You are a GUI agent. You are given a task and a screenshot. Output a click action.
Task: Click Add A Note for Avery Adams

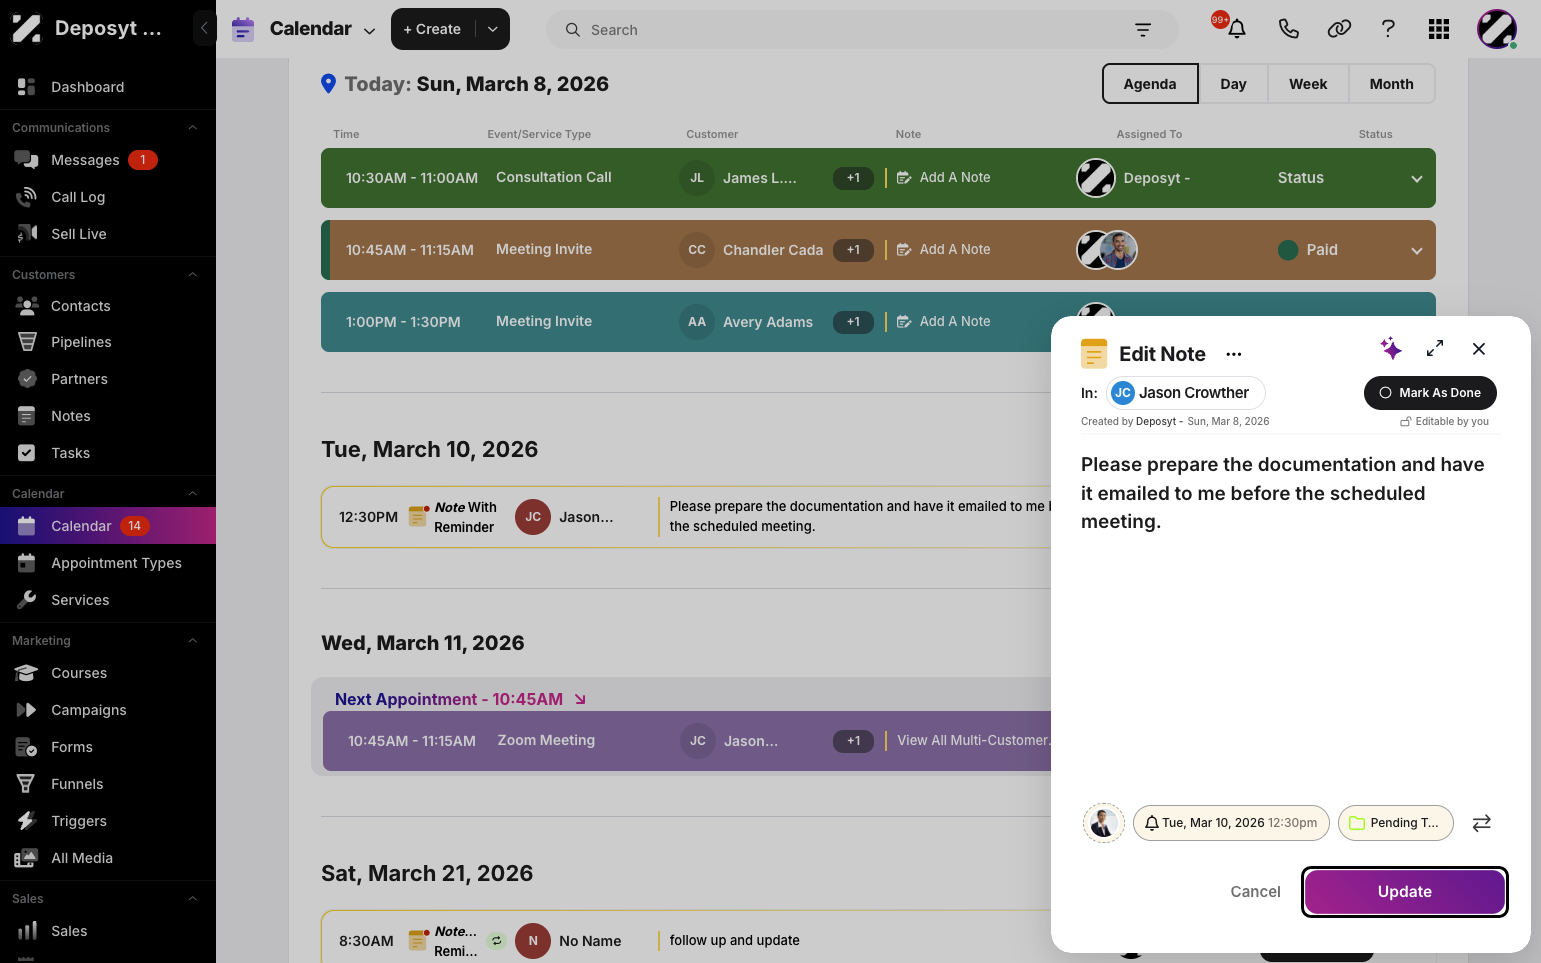tap(944, 321)
